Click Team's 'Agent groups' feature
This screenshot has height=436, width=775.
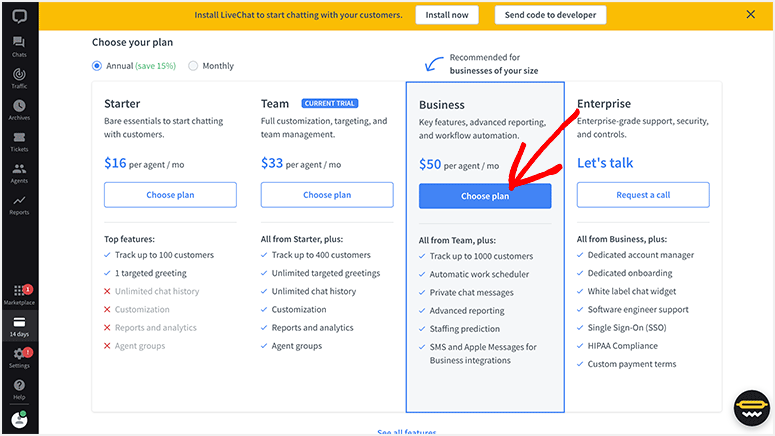[297, 346]
